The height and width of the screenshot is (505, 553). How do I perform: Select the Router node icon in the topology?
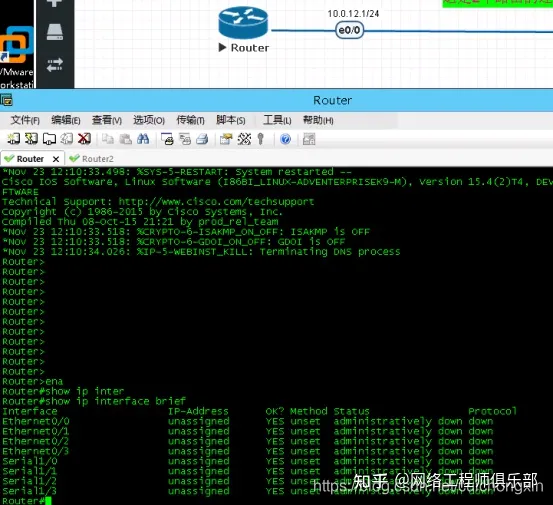(243, 23)
